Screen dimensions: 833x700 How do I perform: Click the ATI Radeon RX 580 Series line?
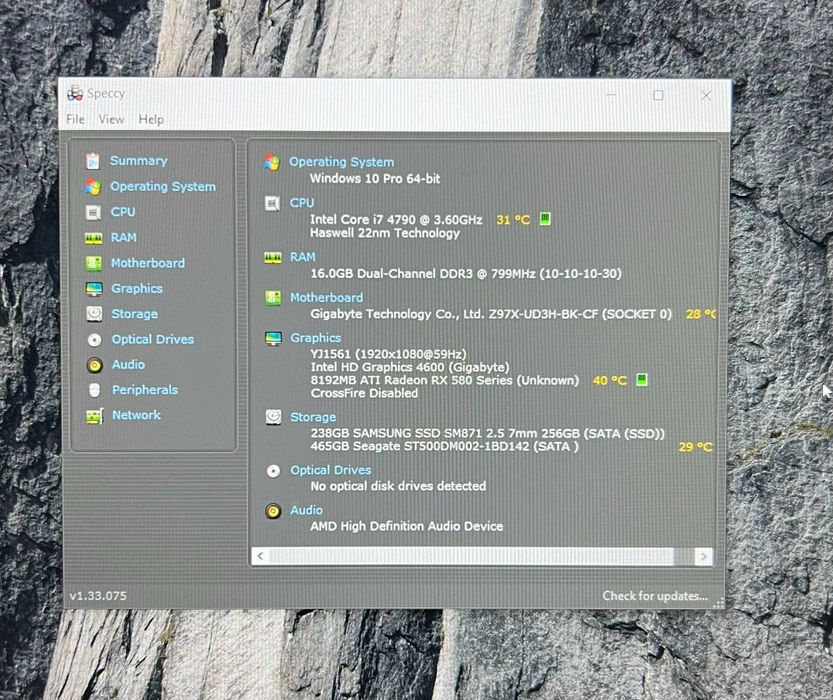click(x=445, y=380)
